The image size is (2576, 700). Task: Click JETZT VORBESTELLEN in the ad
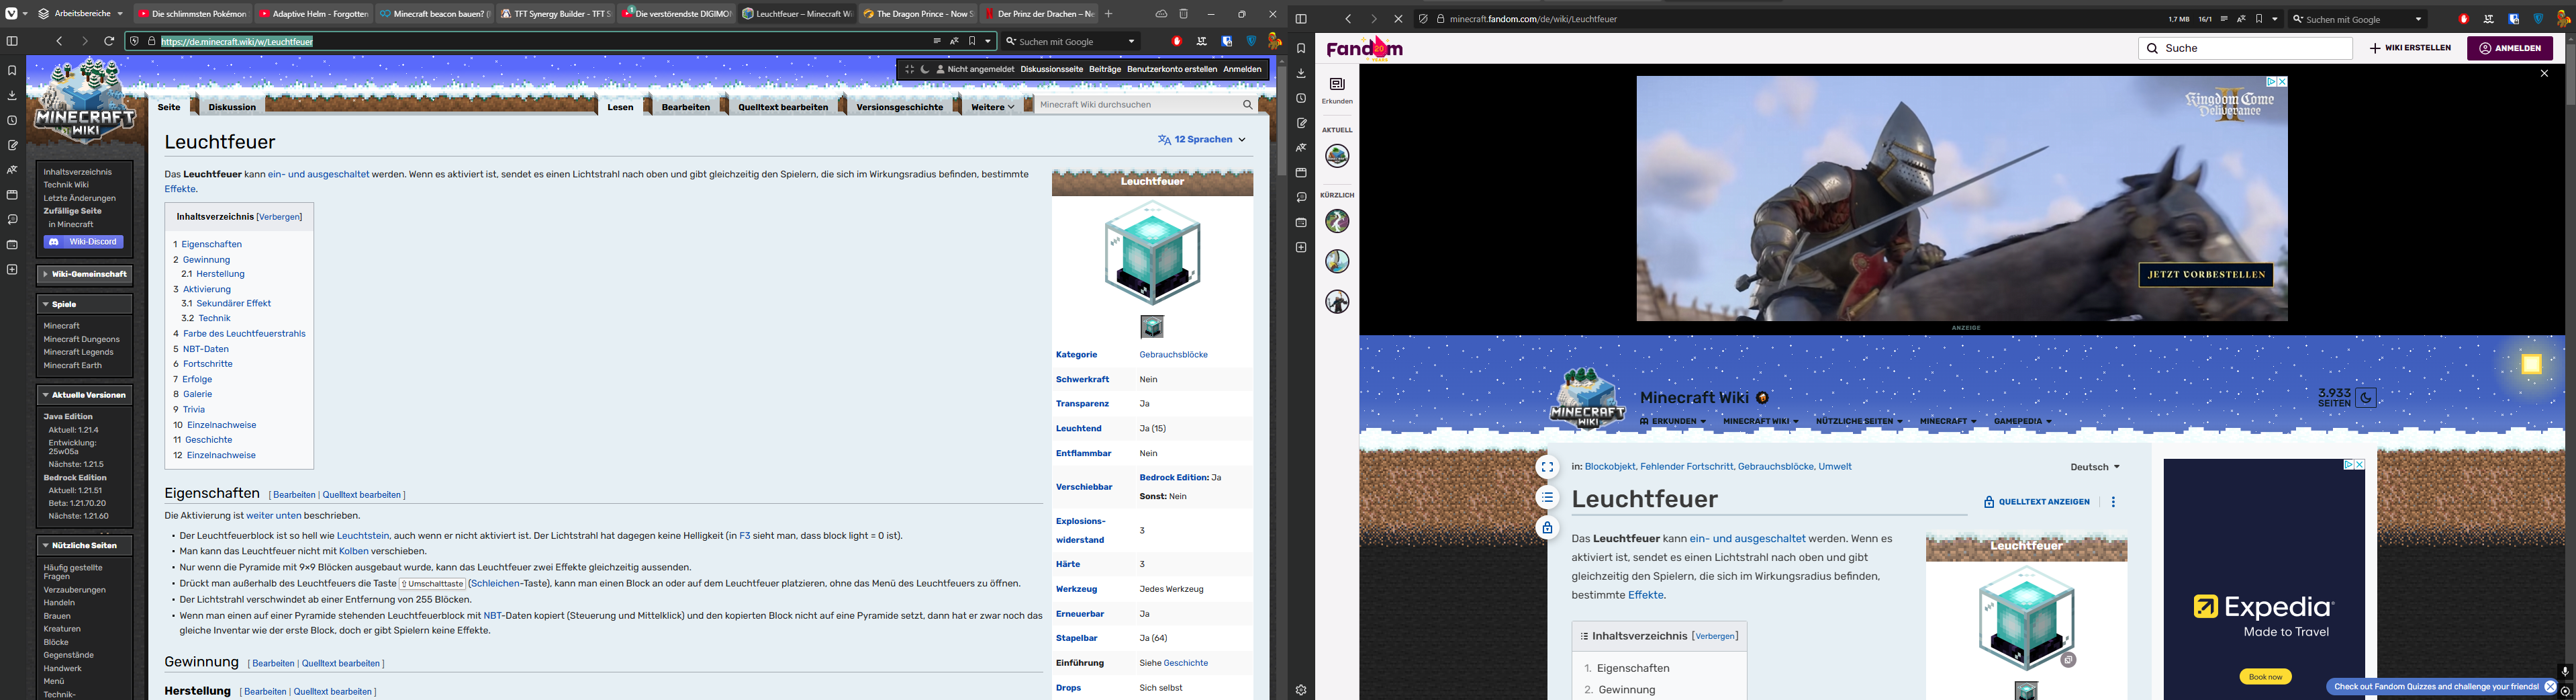coord(2205,274)
